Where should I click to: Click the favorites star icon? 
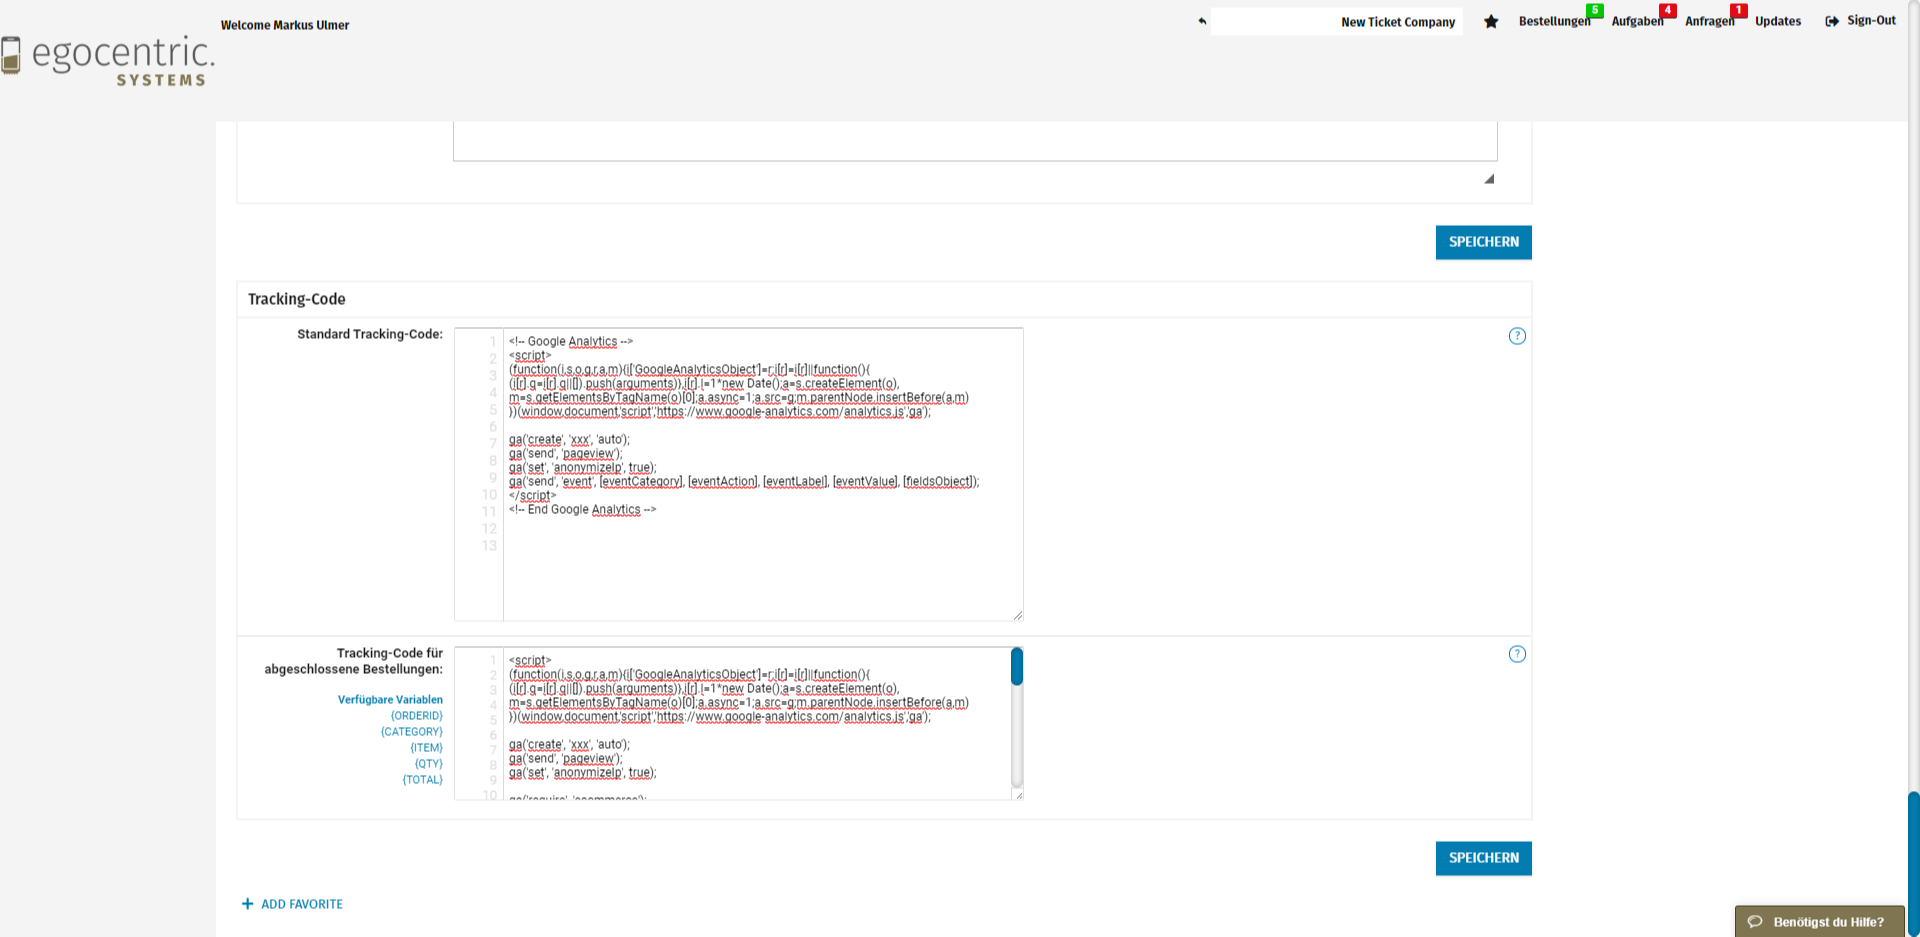[1491, 21]
